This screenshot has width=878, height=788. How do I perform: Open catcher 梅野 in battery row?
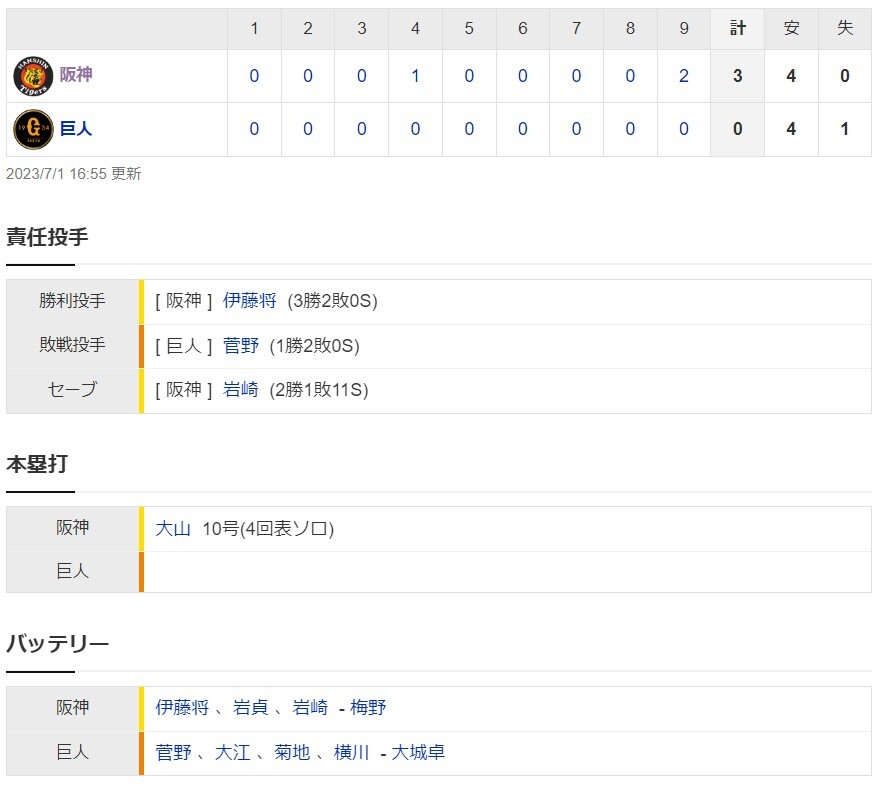(x=368, y=708)
